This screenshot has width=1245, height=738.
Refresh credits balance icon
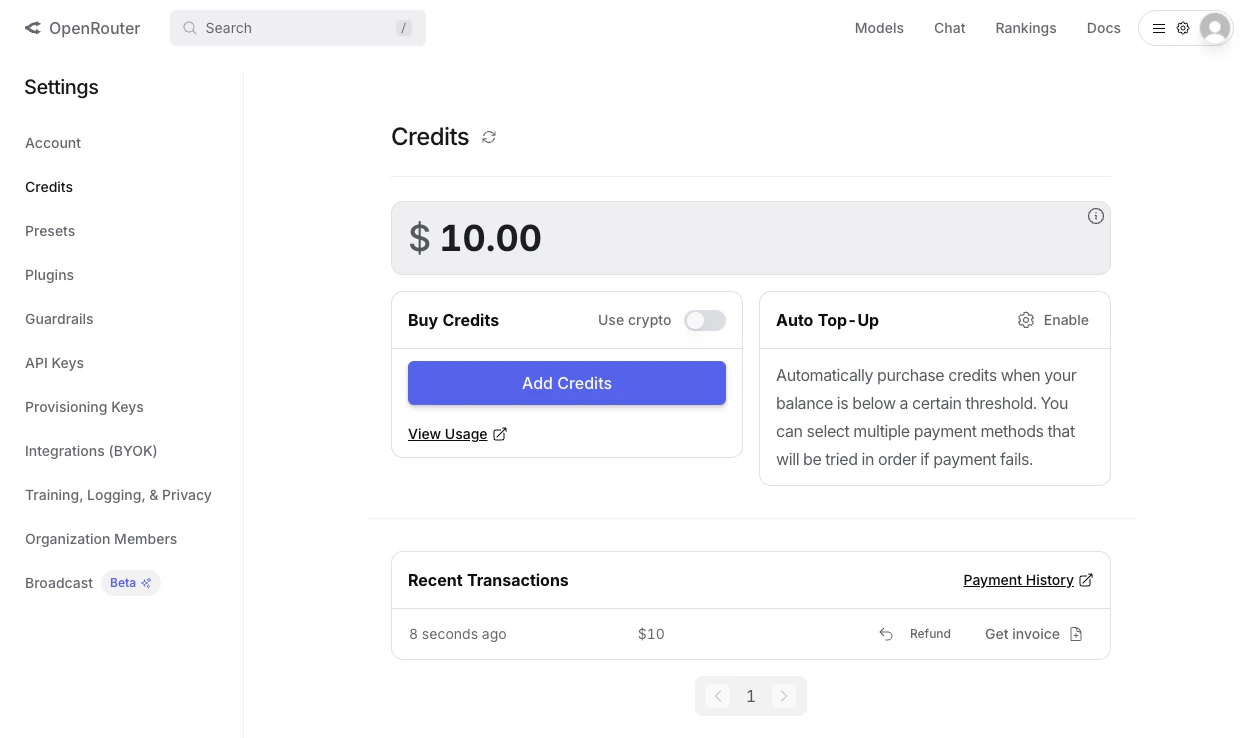tap(489, 137)
